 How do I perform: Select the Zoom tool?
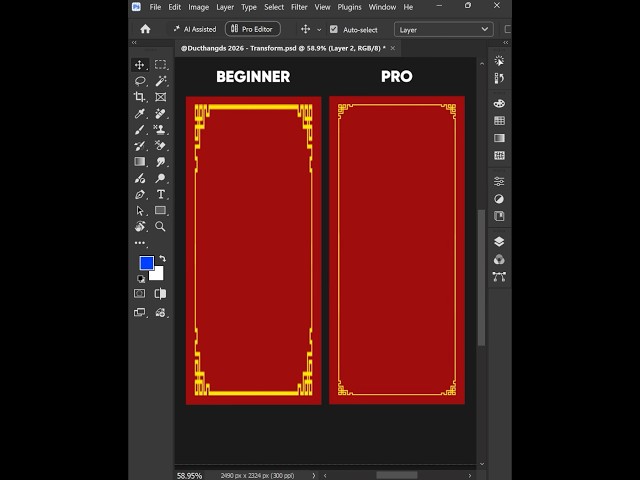[160, 227]
